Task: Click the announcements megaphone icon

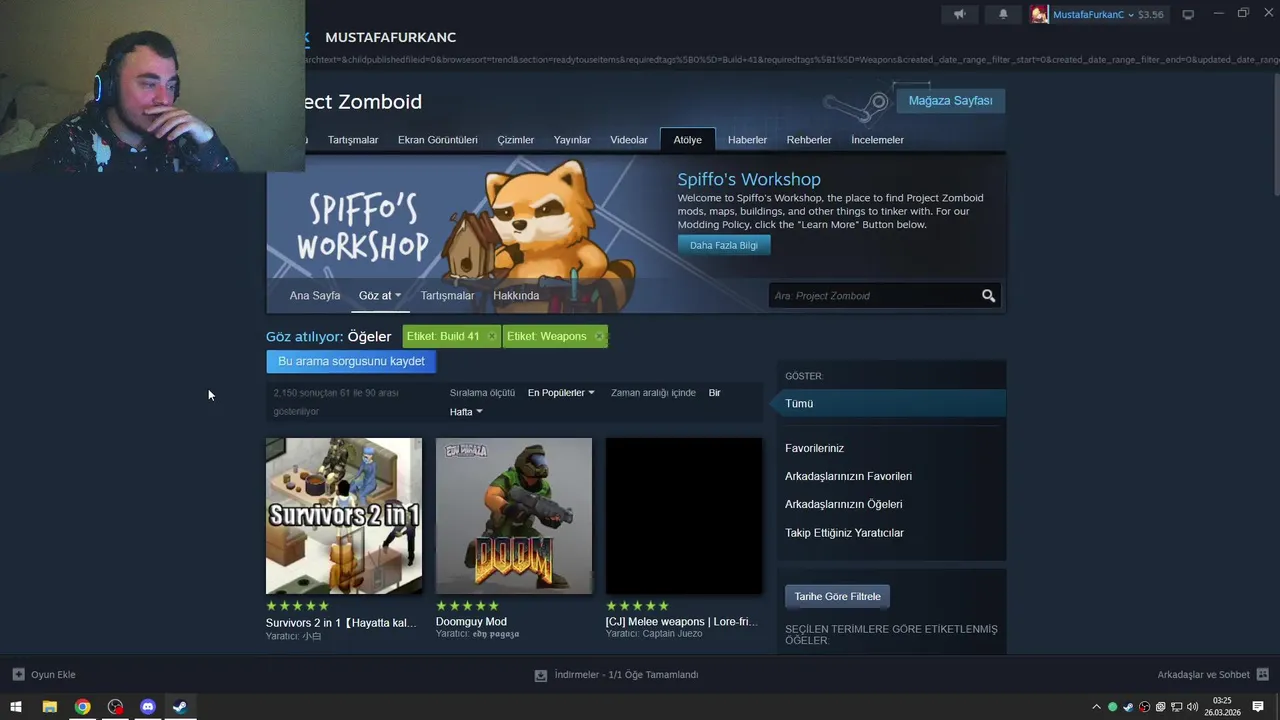Action: click(959, 14)
